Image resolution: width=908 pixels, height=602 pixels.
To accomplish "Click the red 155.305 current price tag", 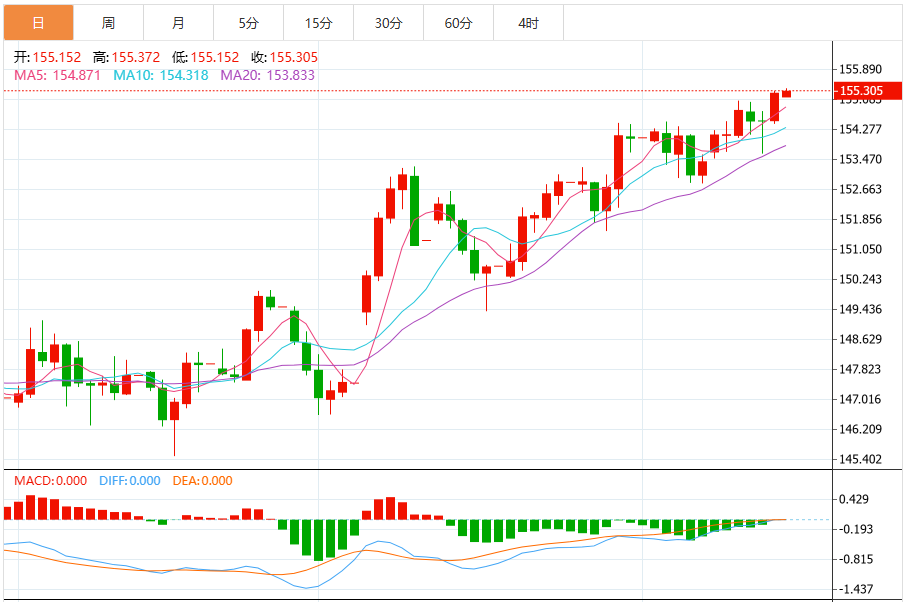I will pos(867,91).
